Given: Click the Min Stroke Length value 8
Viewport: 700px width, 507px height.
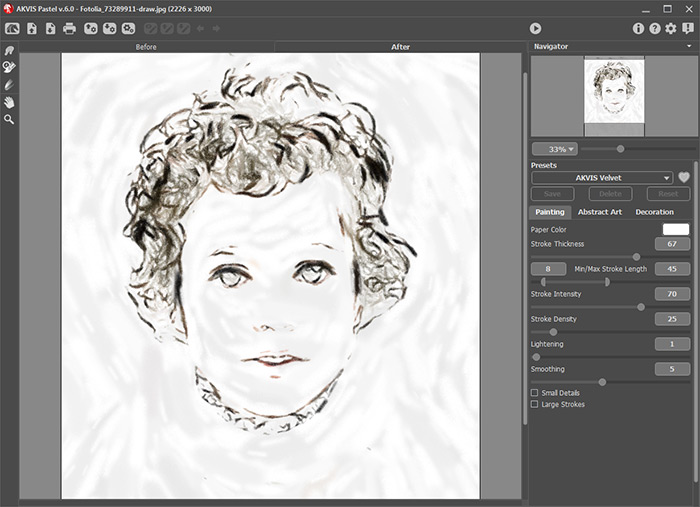Looking at the screenshot, I should click(x=548, y=269).
